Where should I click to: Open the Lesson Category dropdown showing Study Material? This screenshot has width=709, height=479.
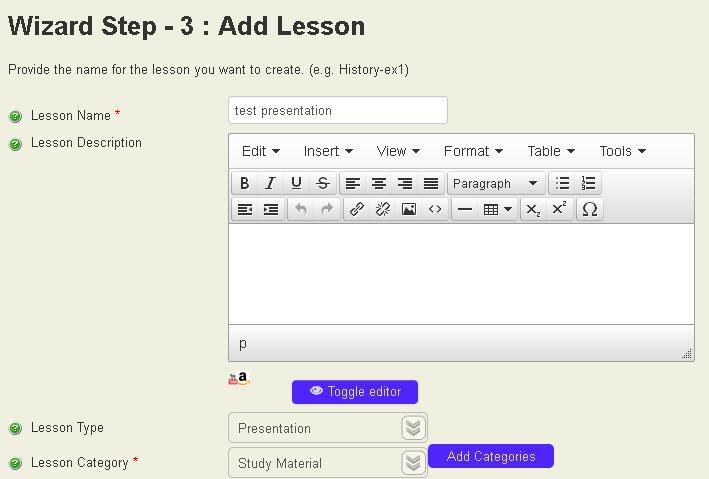click(x=328, y=463)
